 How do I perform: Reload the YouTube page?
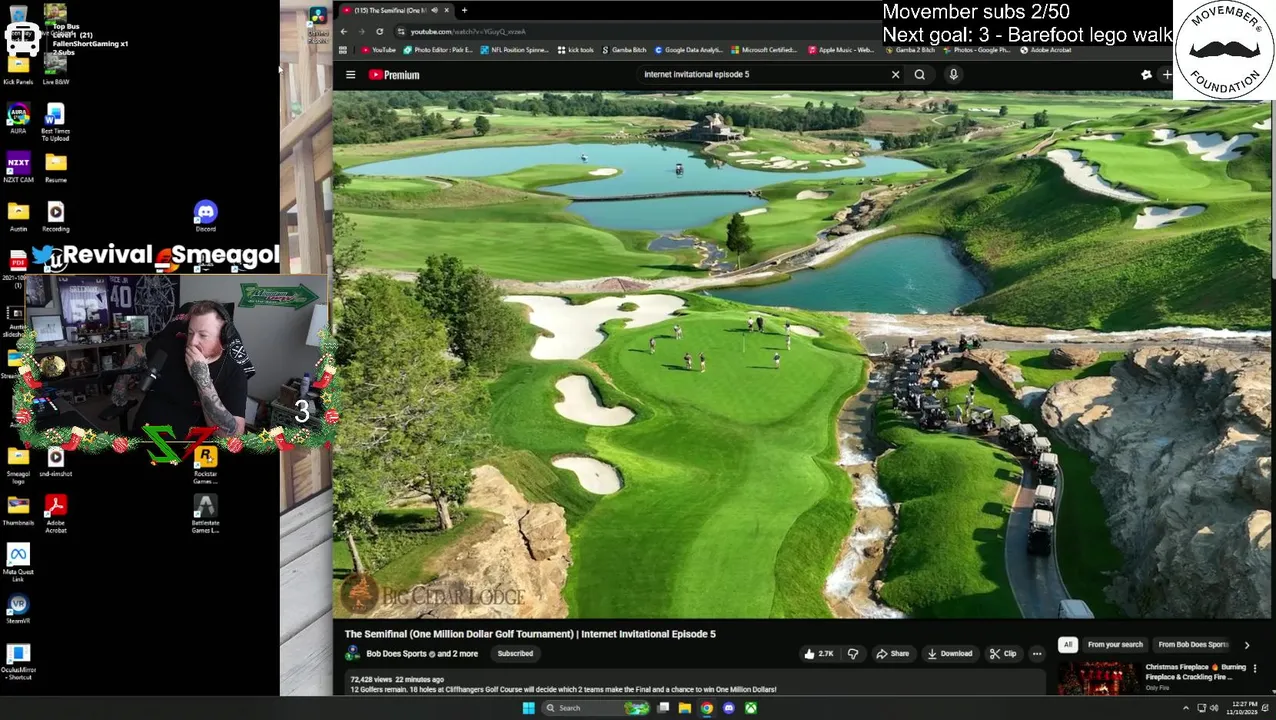(x=379, y=31)
